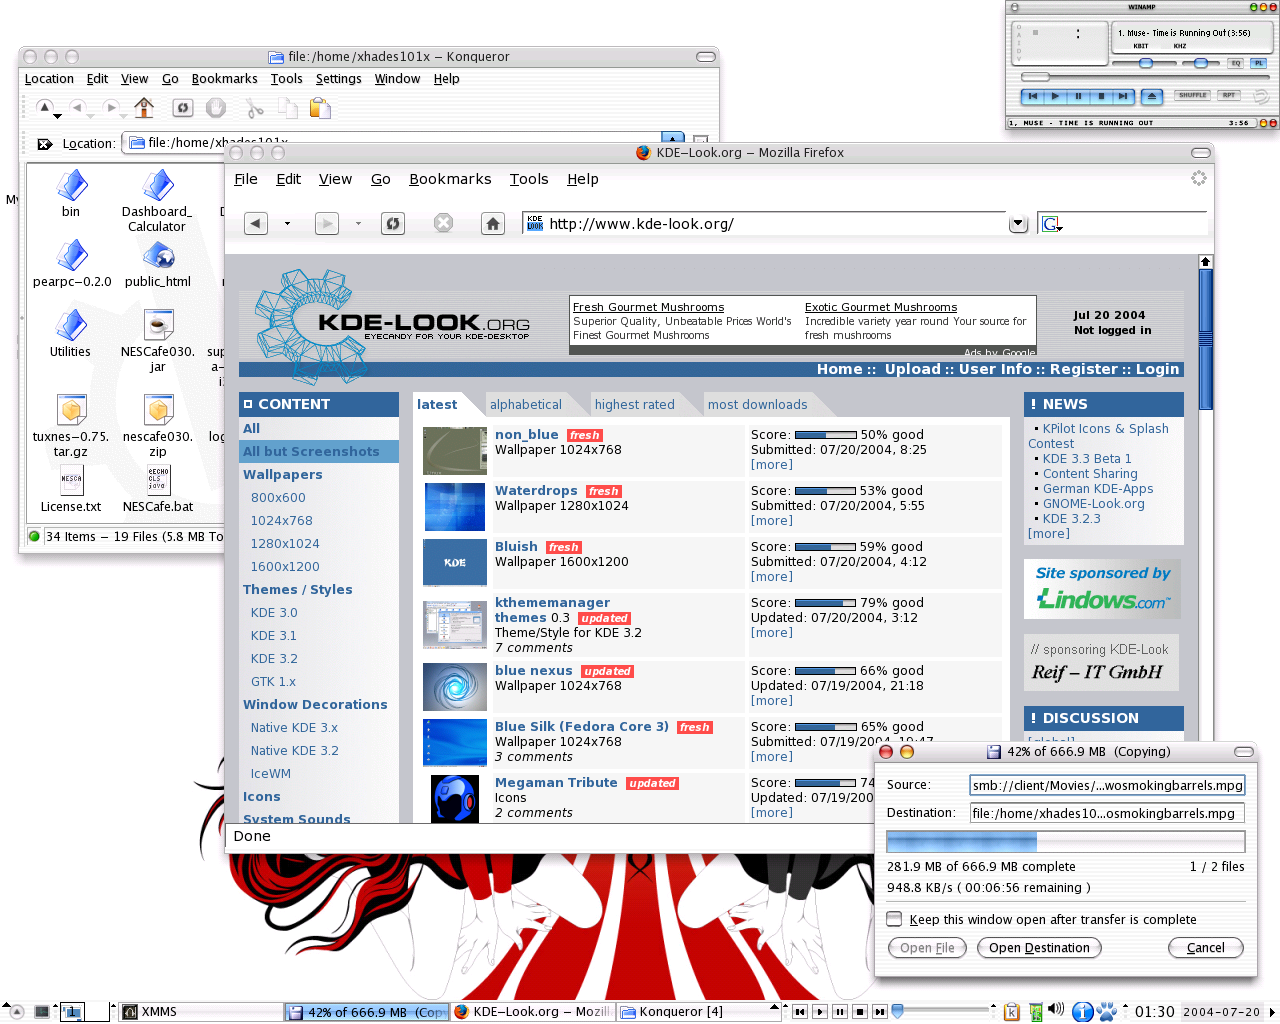Open Konqueror Location menu

tap(49, 79)
